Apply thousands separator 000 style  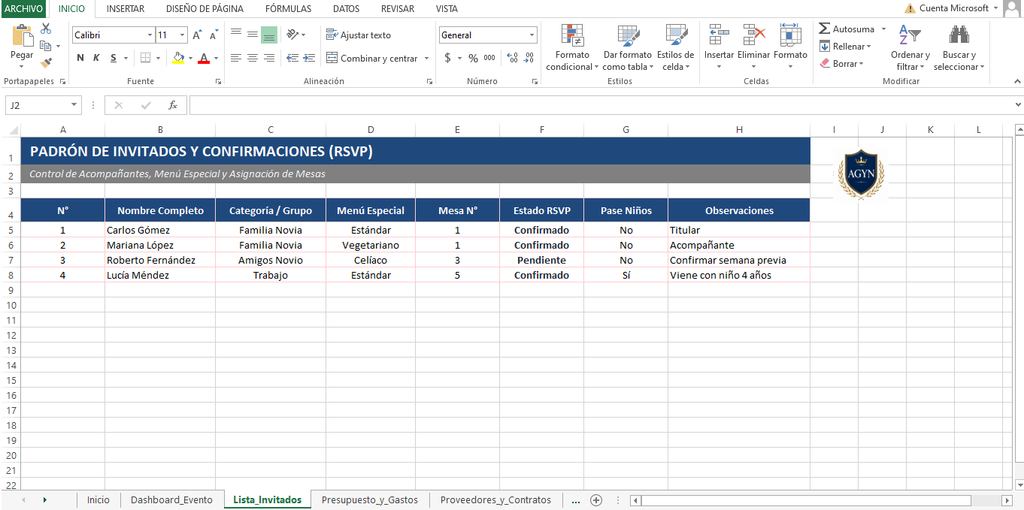tap(489, 58)
